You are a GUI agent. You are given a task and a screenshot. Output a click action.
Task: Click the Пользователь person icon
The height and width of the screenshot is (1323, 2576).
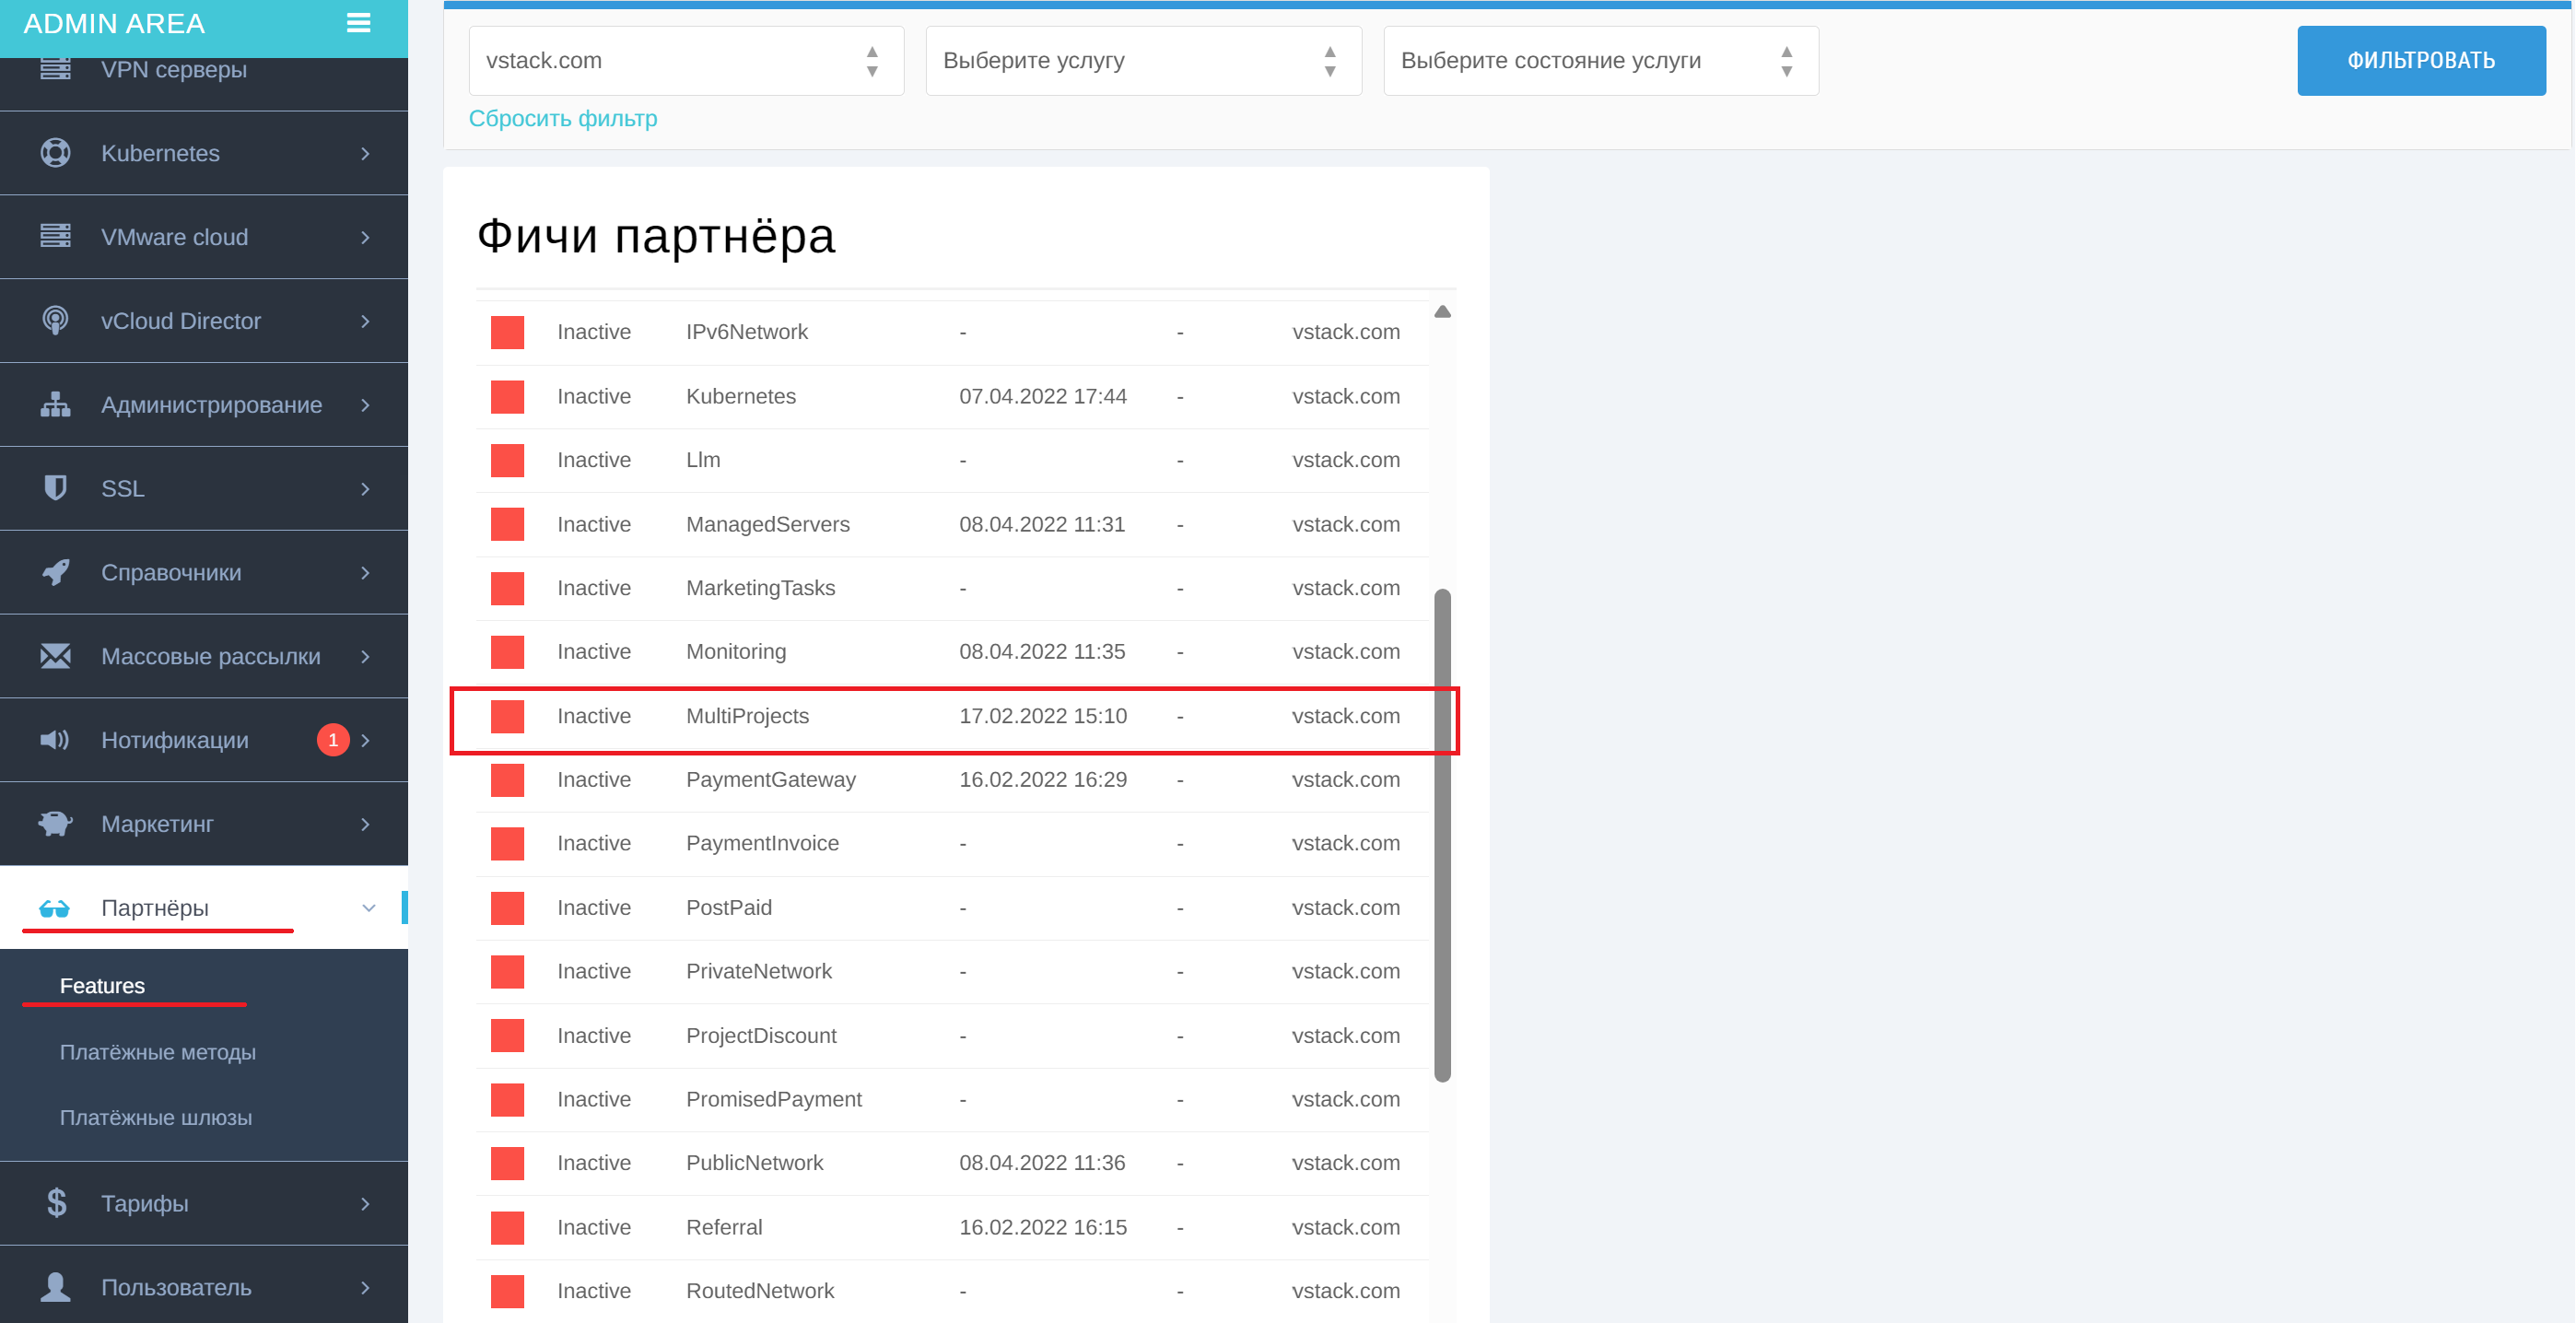click(55, 1287)
